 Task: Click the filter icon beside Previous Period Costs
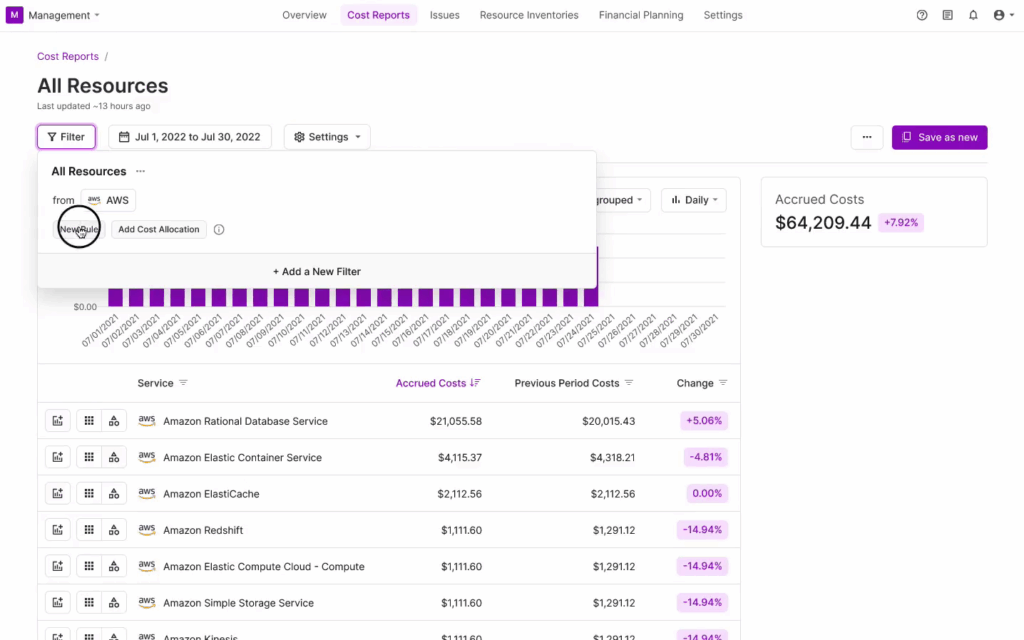click(629, 383)
